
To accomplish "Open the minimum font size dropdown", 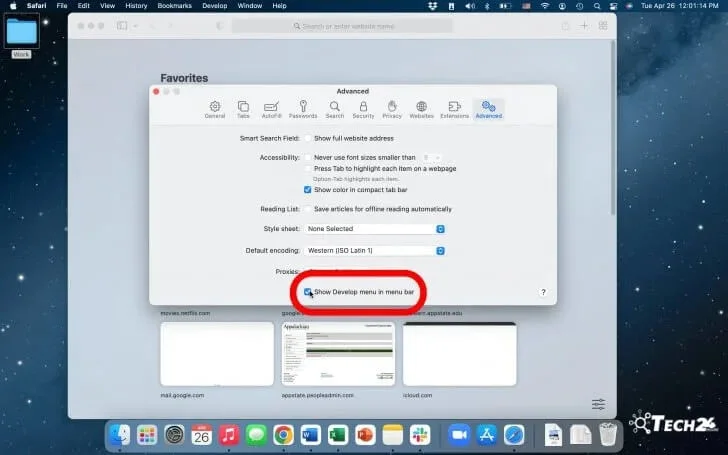I will (x=432, y=157).
